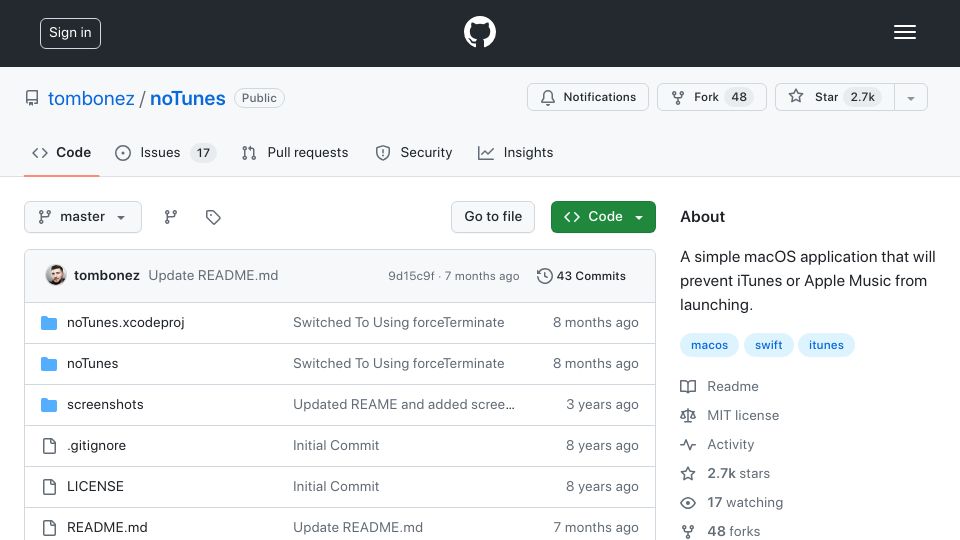The height and width of the screenshot is (540, 960).
Task: Open the Pull requests tab
Action: pos(295,152)
